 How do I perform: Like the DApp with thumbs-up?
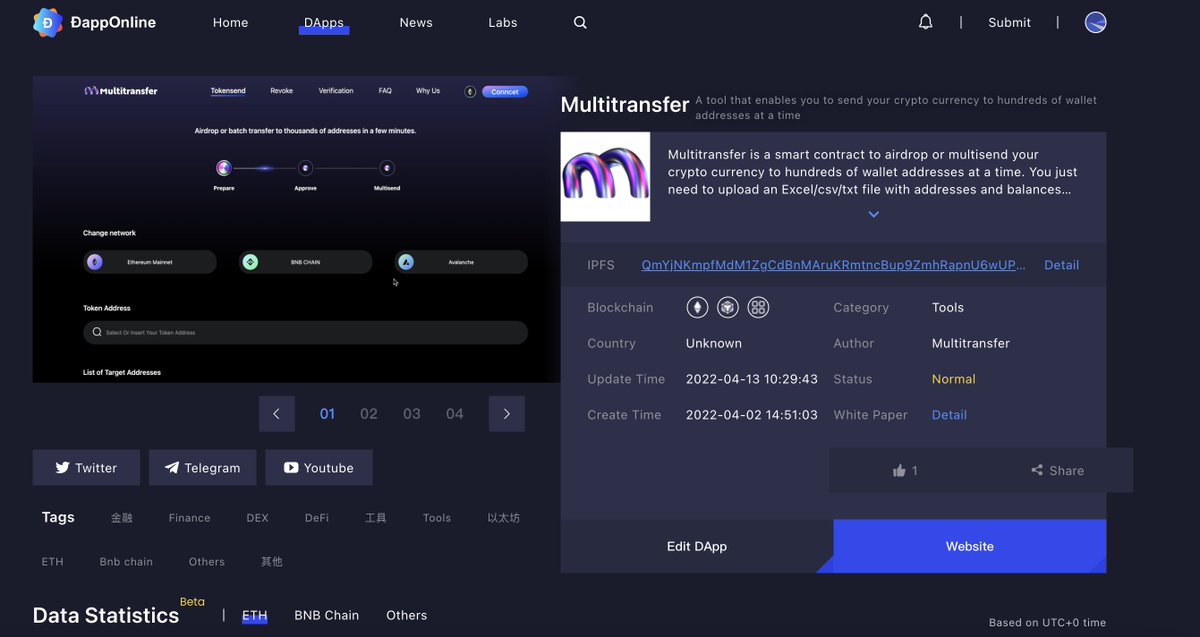(905, 470)
